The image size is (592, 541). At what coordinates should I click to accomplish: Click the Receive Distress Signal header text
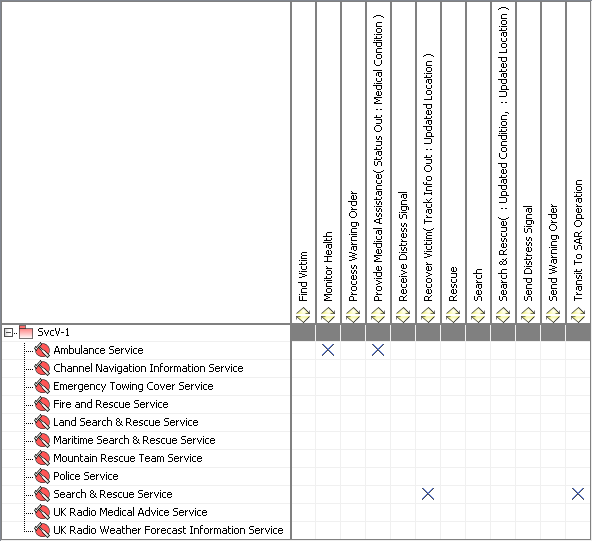[x=403, y=247]
